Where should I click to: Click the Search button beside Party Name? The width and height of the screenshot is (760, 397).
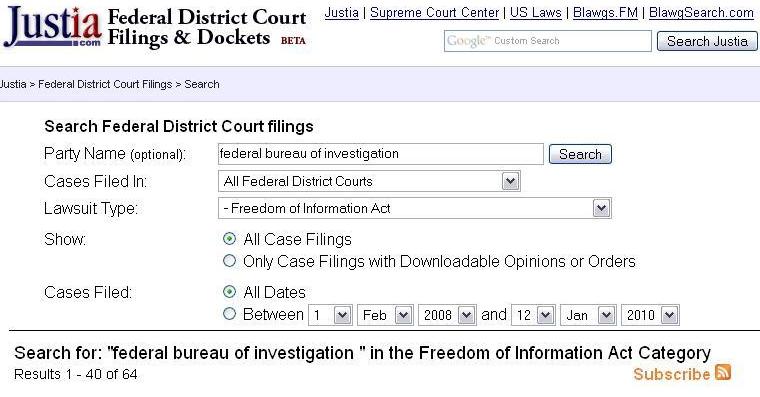tap(580, 154)
